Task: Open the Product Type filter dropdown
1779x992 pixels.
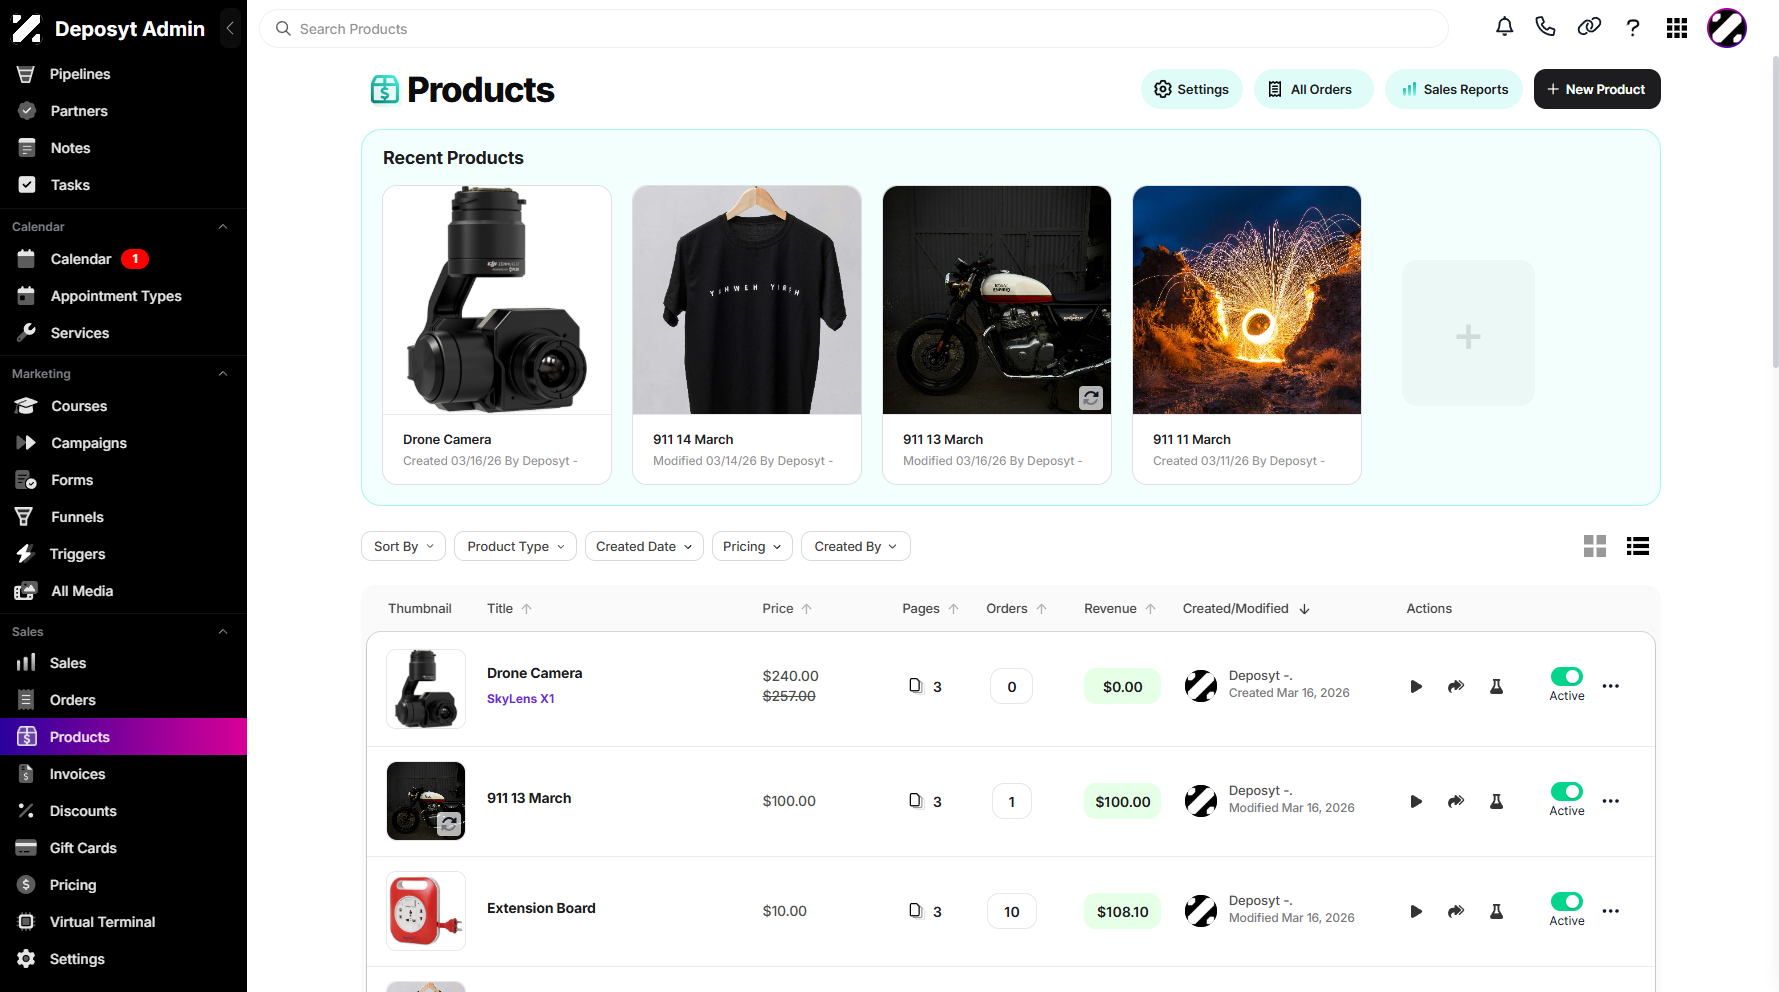Action: click(x=515, y=546)
